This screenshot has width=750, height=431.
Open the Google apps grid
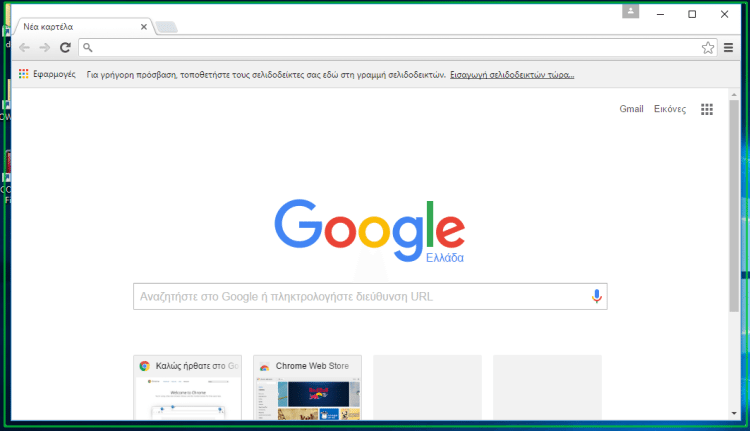[x=707, y=109]
